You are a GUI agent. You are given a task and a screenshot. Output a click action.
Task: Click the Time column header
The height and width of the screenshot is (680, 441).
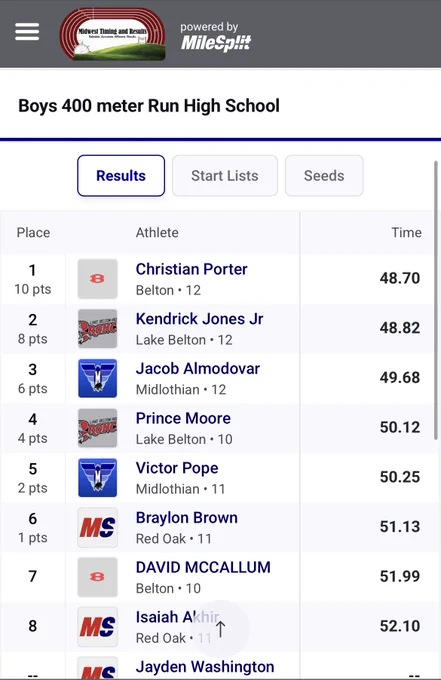[x=406, y=232]
